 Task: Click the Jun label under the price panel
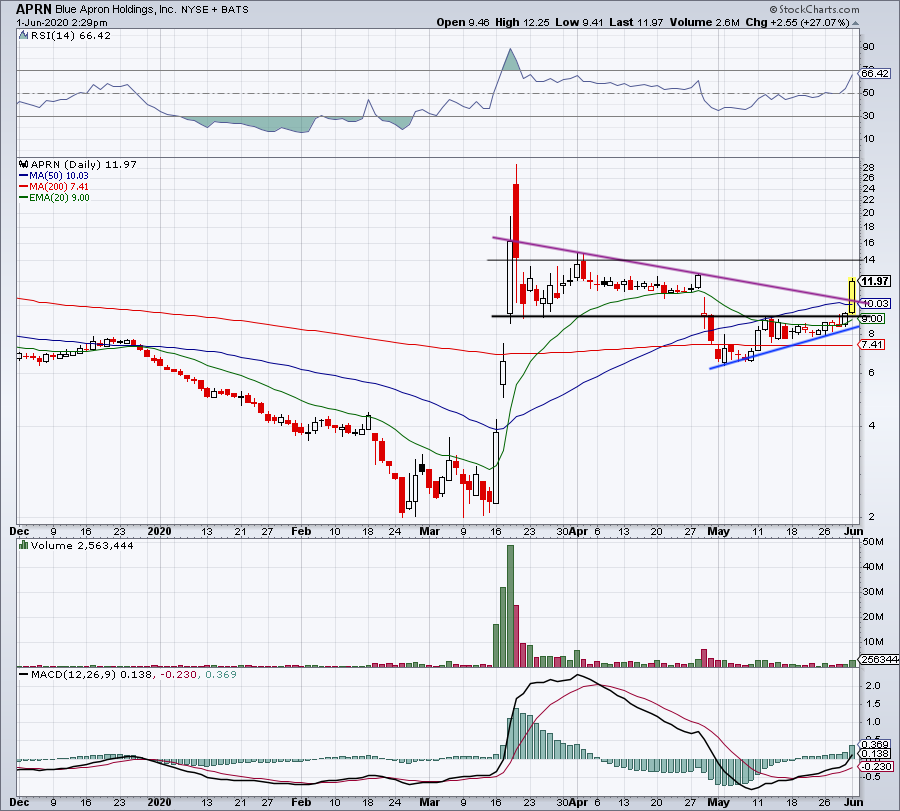854,531
